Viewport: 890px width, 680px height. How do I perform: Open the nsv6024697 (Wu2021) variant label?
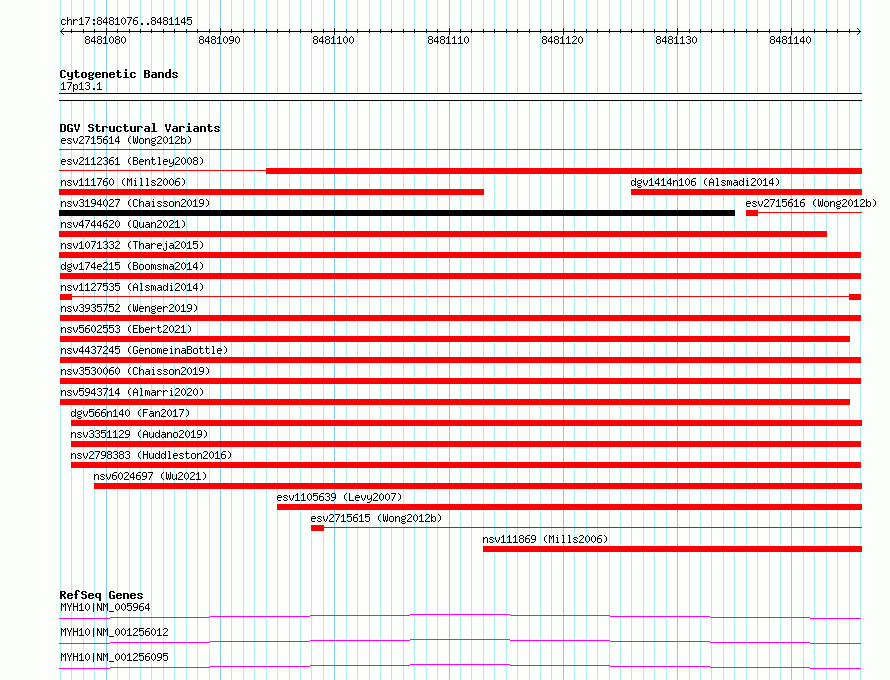(x=150, y=476)
